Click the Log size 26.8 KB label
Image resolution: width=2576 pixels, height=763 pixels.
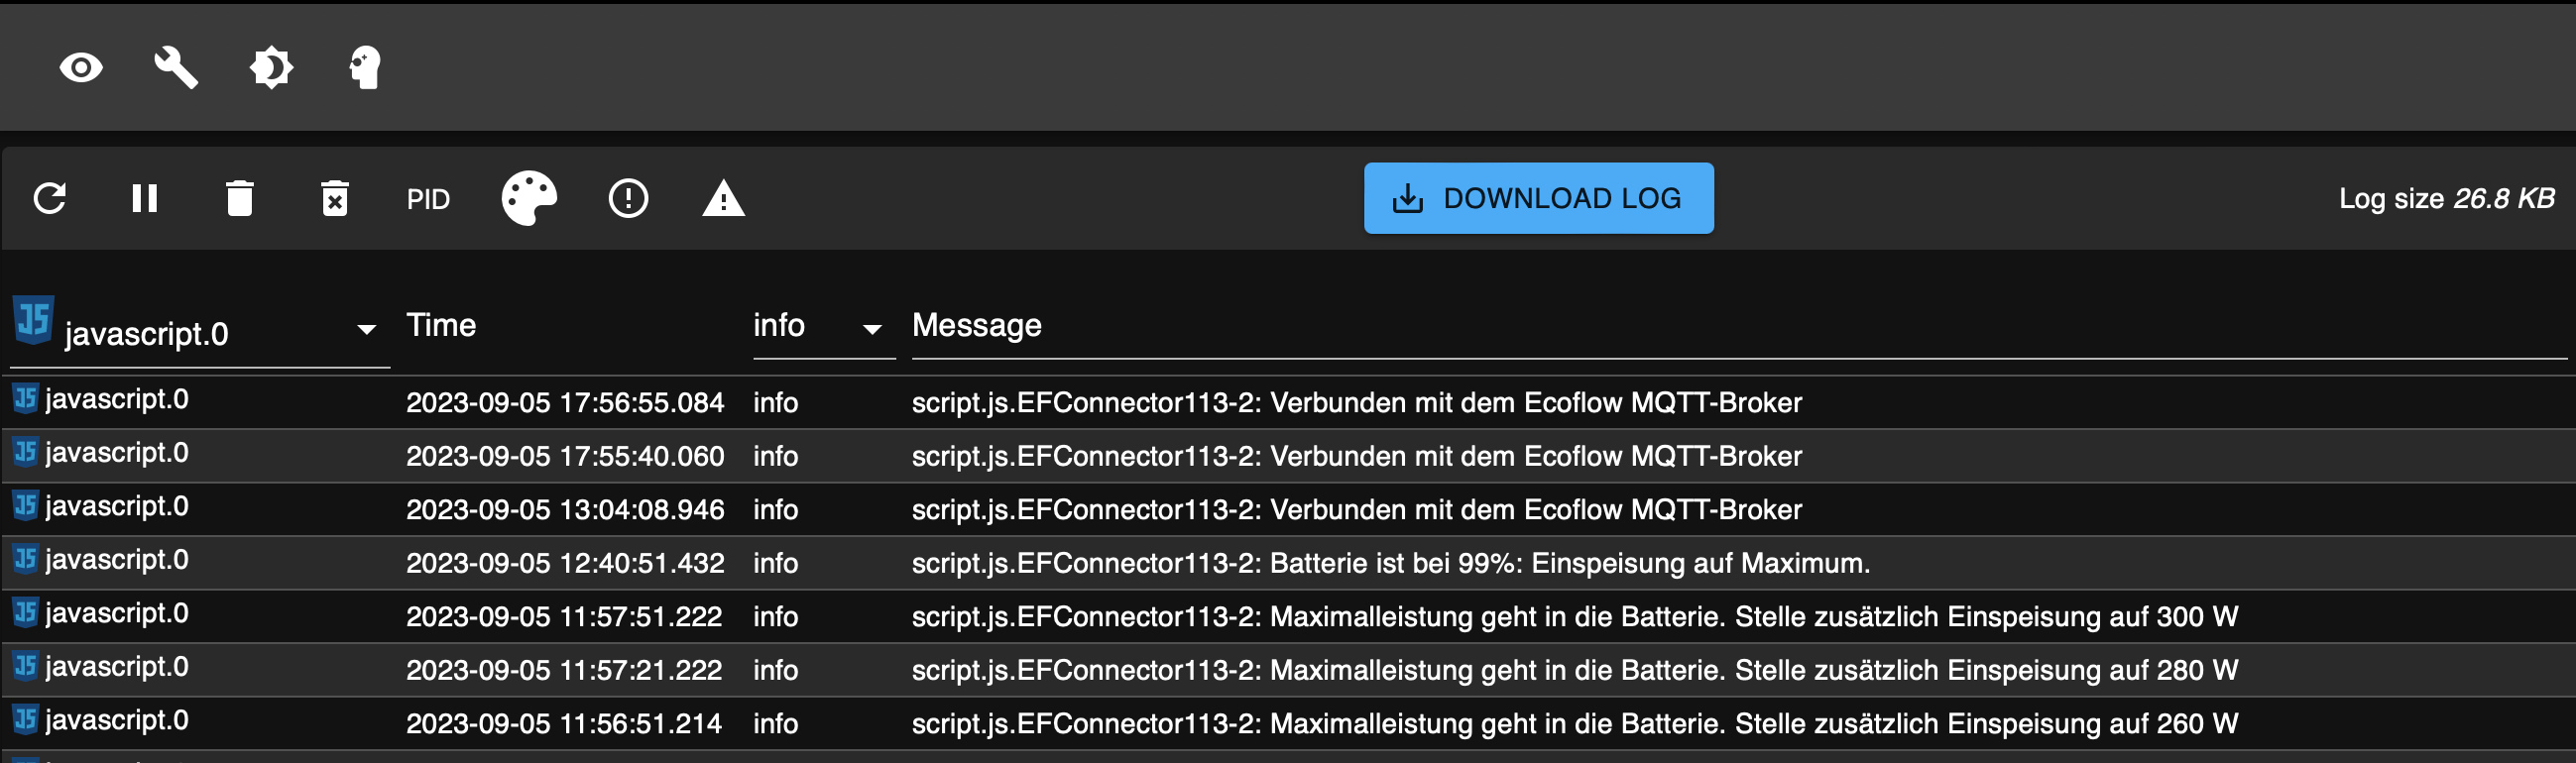2446,198
